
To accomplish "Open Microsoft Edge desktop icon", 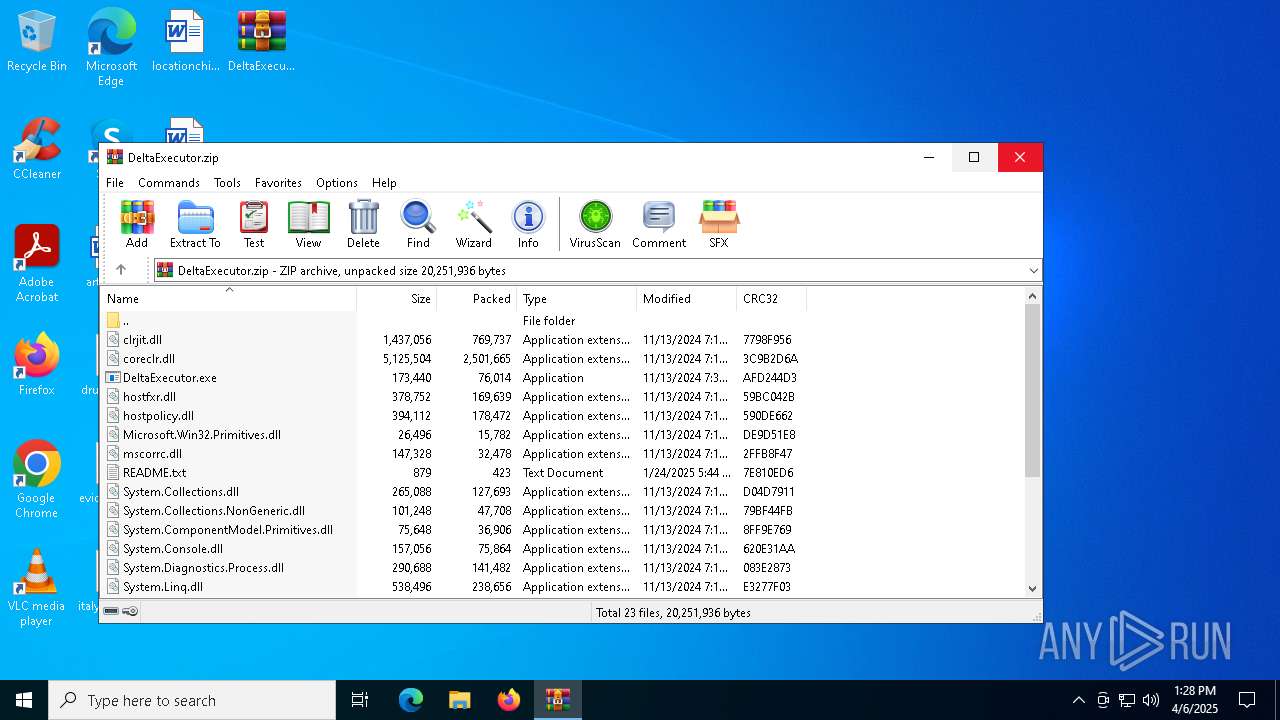I will pos(111,47).
